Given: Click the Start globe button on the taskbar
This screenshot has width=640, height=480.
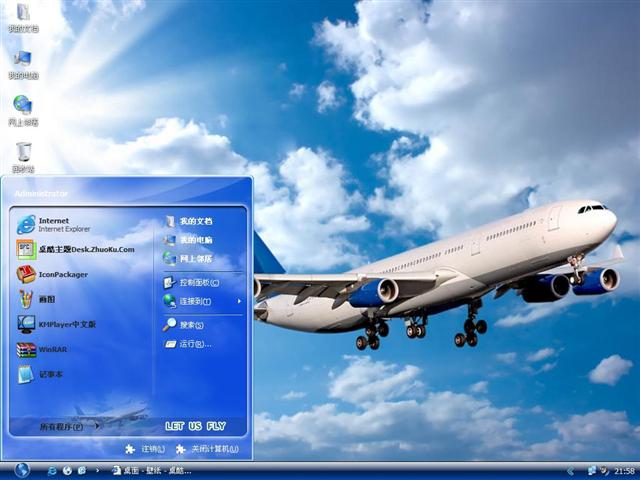Looking at the screenshot, I should 22,470.
